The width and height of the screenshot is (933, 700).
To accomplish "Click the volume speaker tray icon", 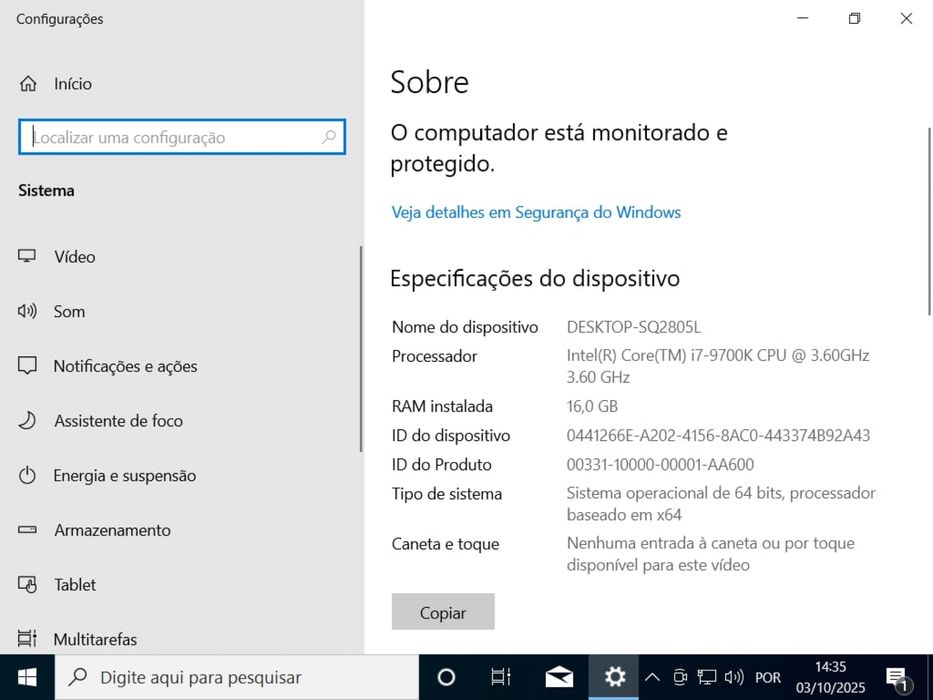I will 734,677.
